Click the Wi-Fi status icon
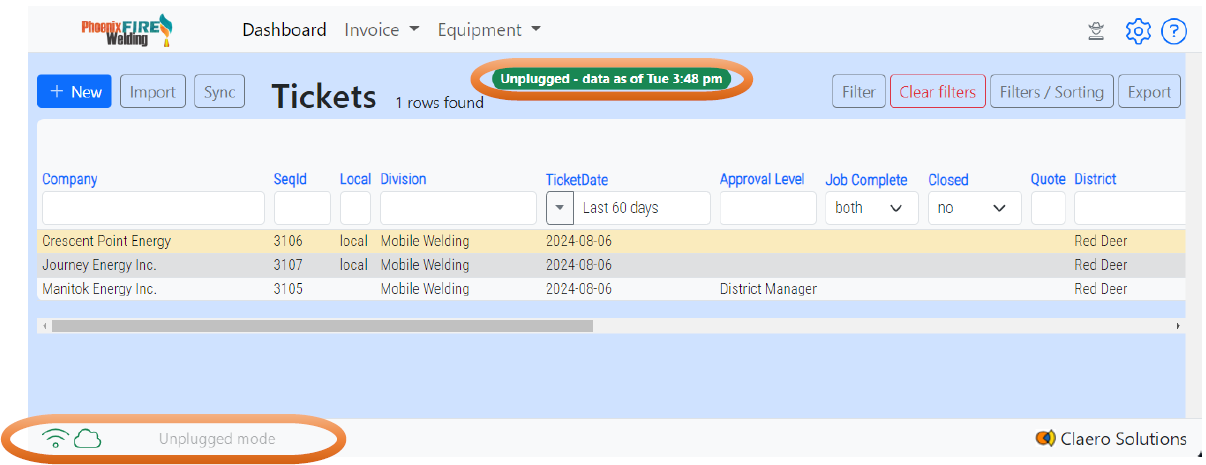1206x465 pixels. coord(55,438)
